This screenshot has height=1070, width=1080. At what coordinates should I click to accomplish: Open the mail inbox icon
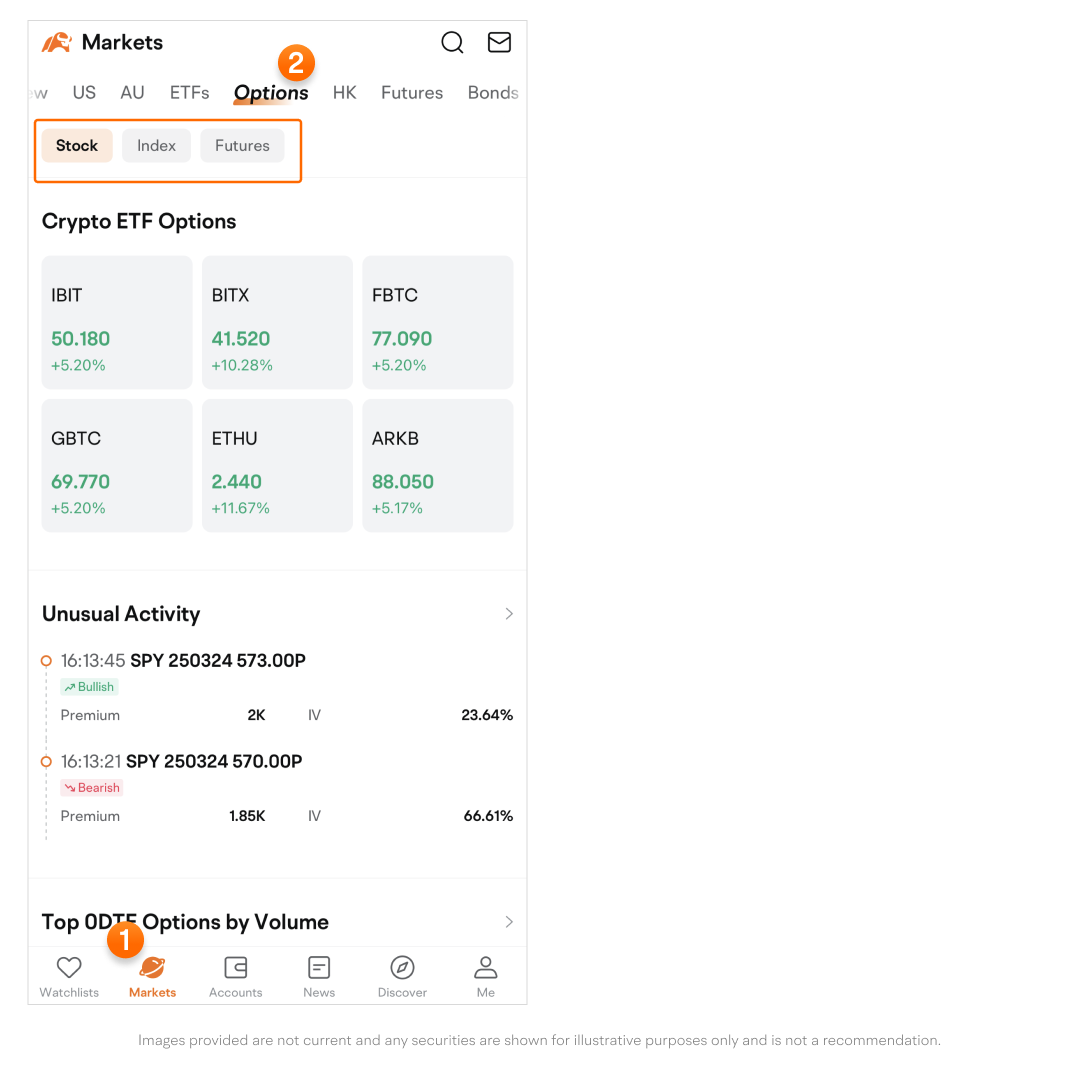click(x=499, y=42)
